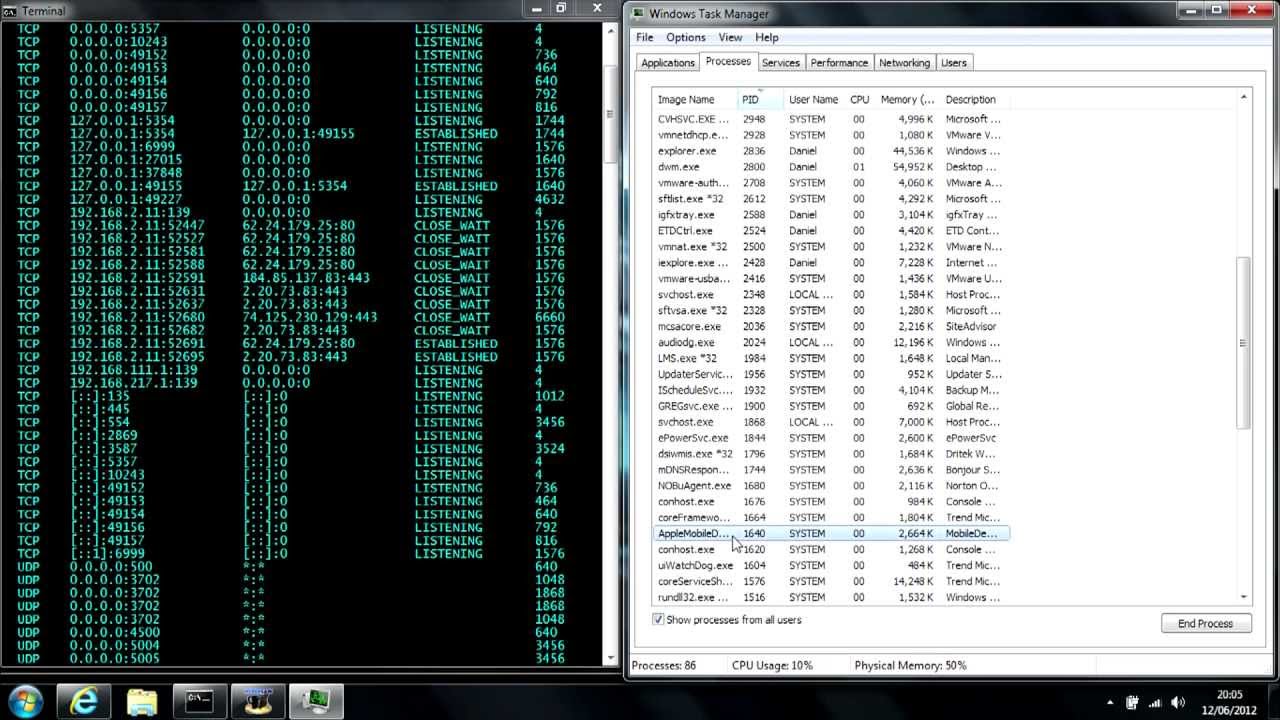Sort processes by PID column header
This screenshot has height=720, width=1280.
[761, 99]
